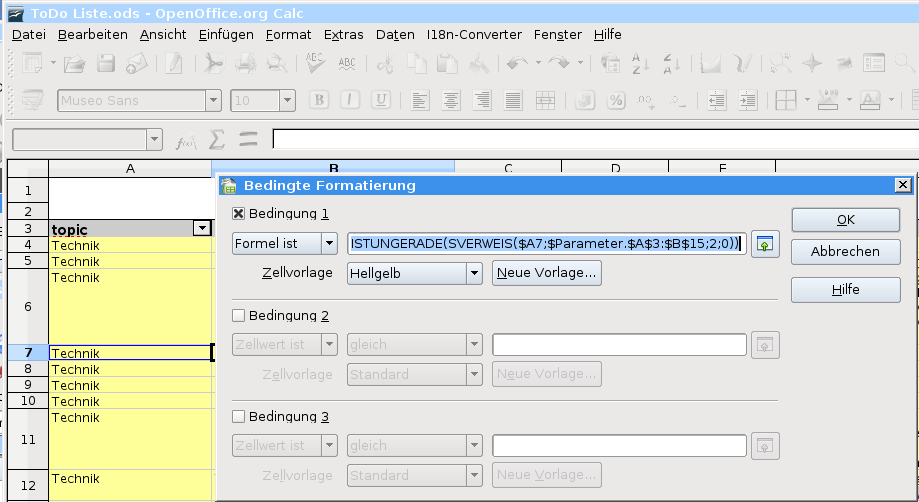Click the Undo arrow icon
Viewport: 919px width, 502px height.
517,63
